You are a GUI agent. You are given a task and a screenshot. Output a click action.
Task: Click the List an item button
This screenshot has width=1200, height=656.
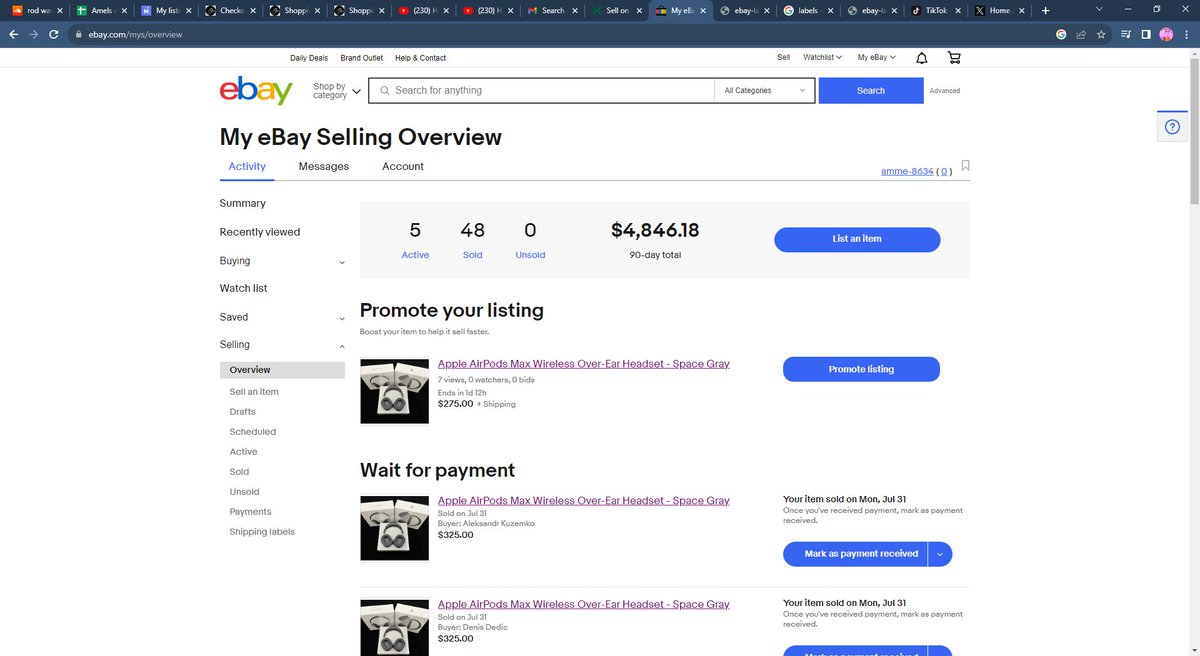coord(857,239)
